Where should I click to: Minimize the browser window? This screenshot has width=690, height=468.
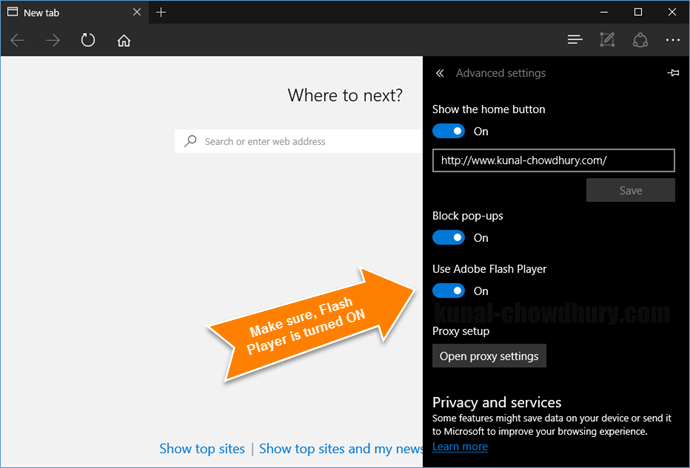pyautogui.click(x=604, y=12)
